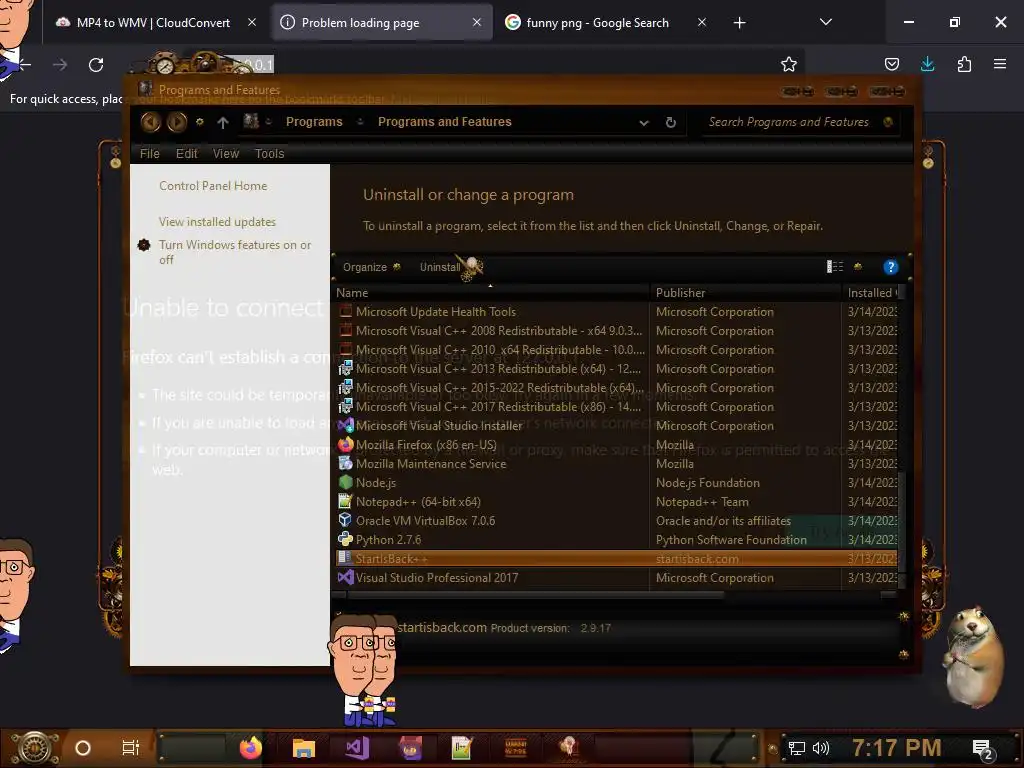The width and height of the screenshot is (1024, 768).
Task: Open Firefox application menu
Action: click(x=1000, y=64)
